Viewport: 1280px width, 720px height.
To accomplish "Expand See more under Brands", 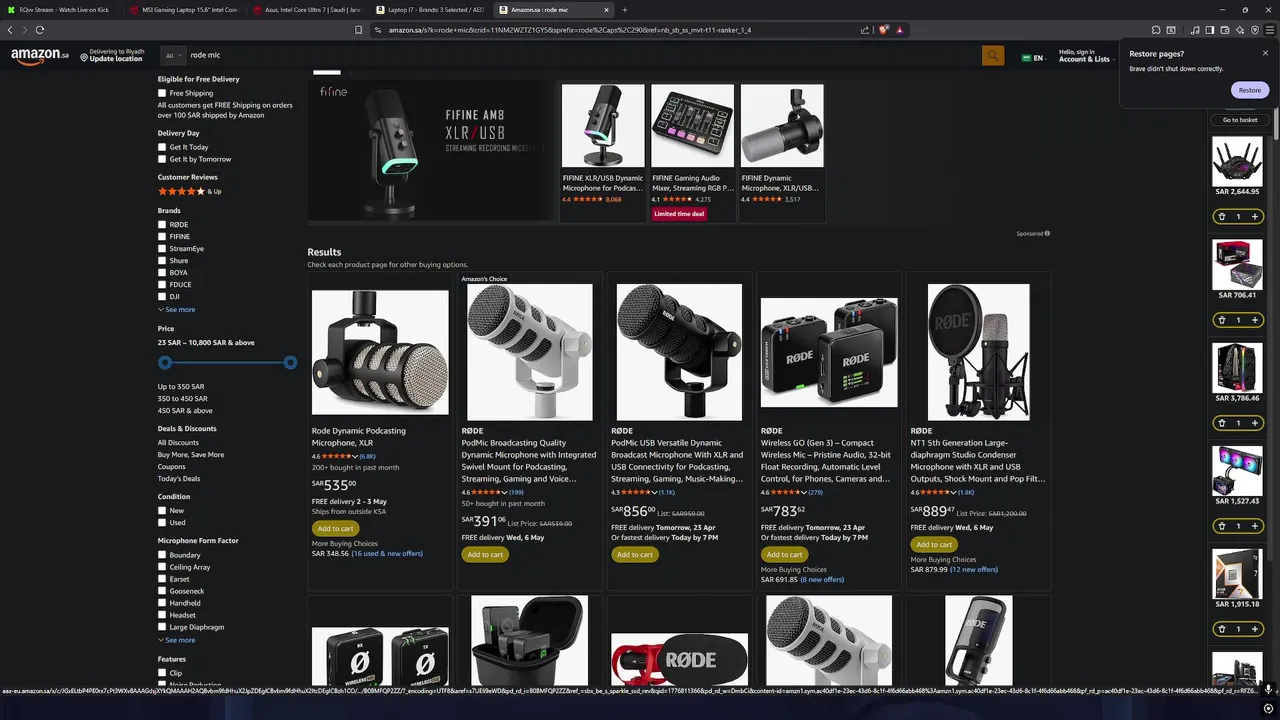I will click(x=176, y=310).
